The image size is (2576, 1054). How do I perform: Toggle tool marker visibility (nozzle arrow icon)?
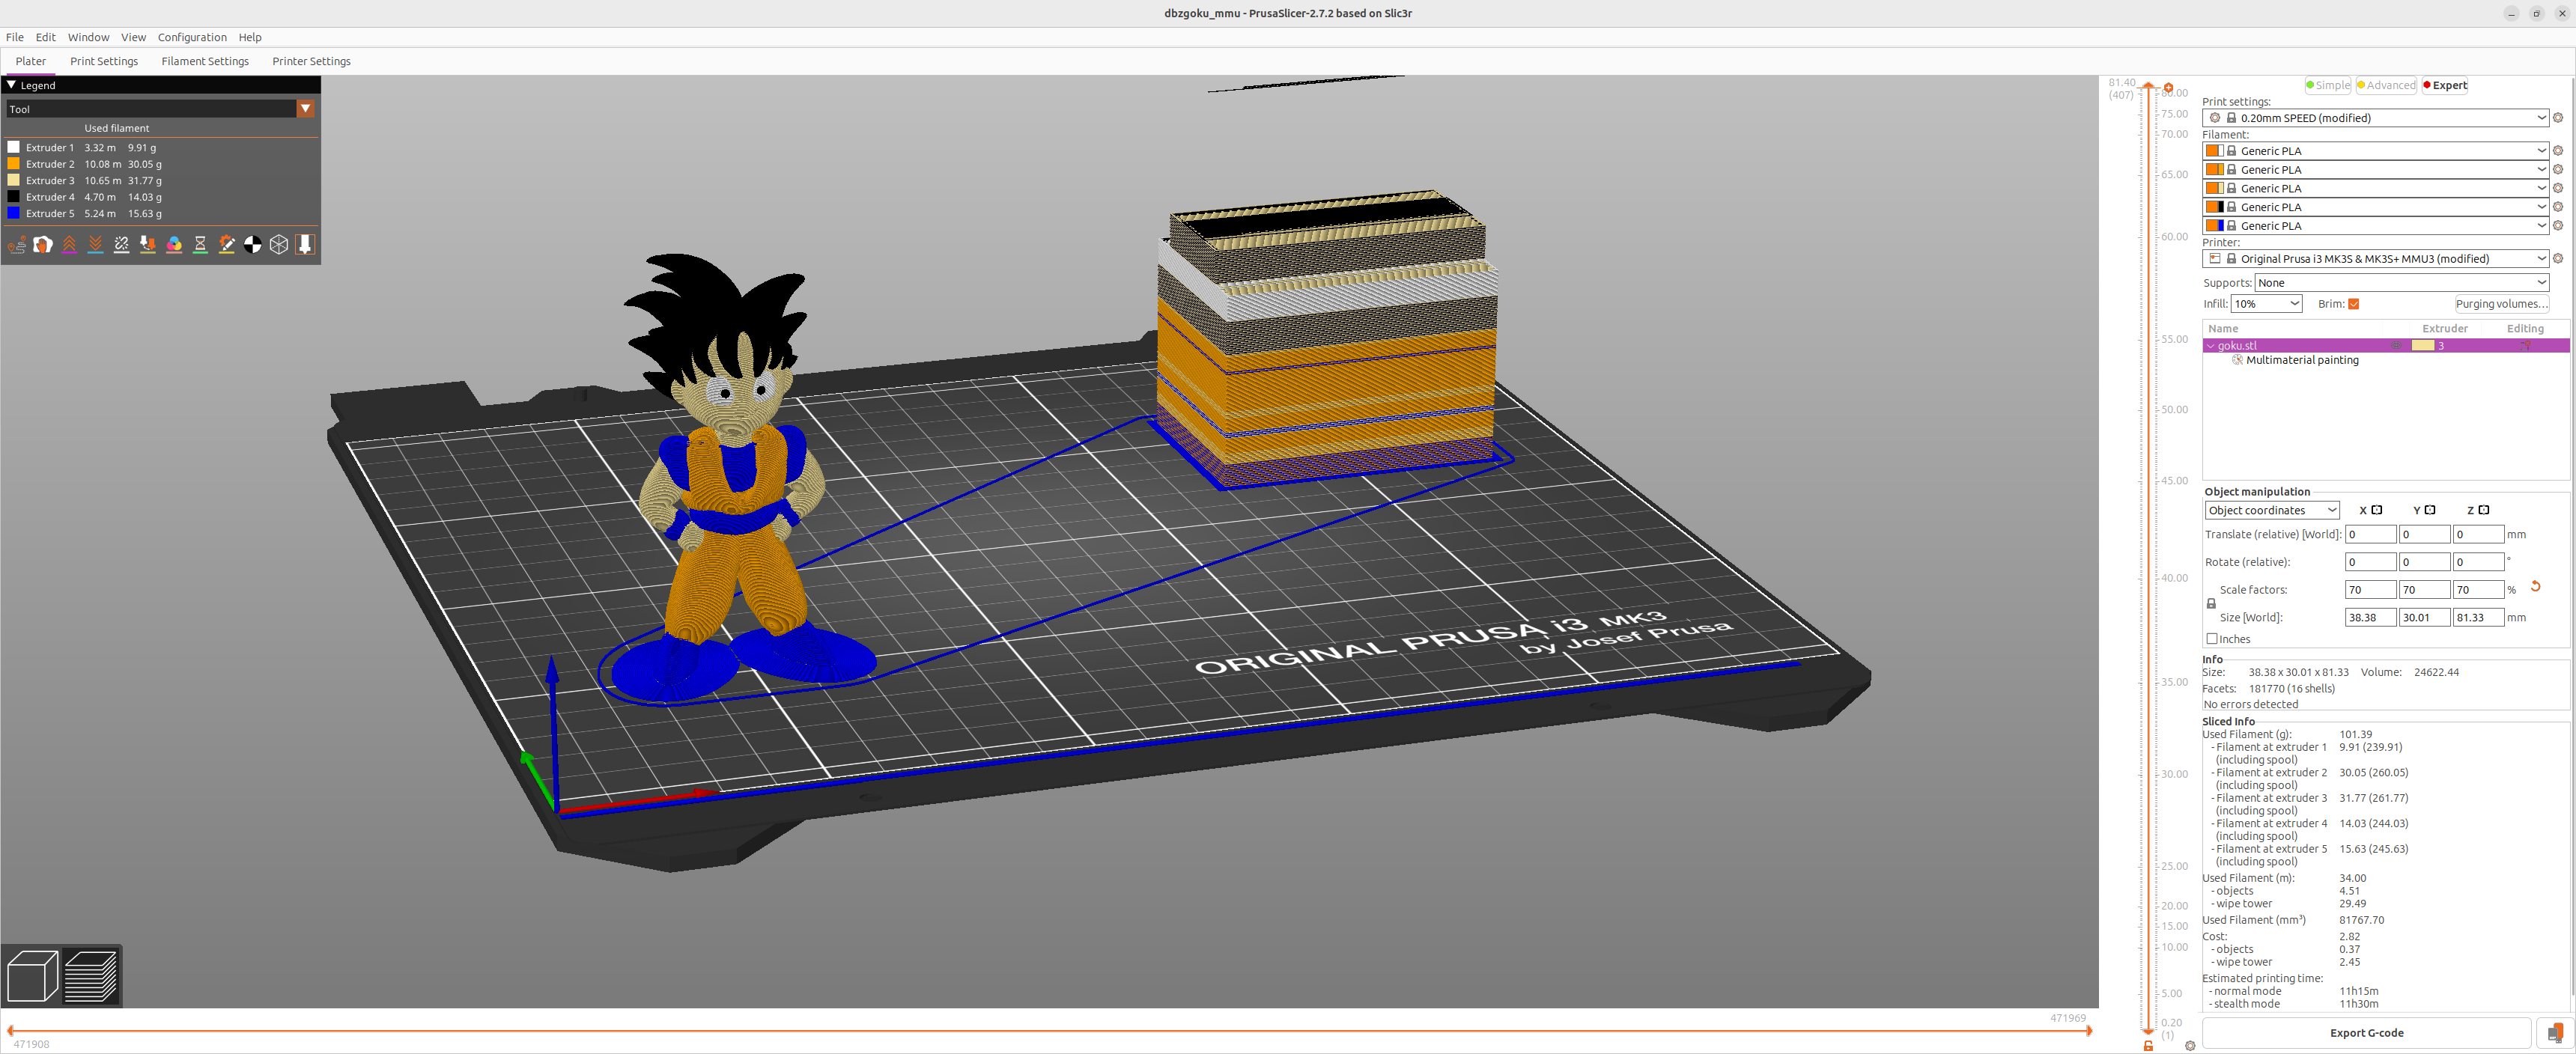coord(305,245)
